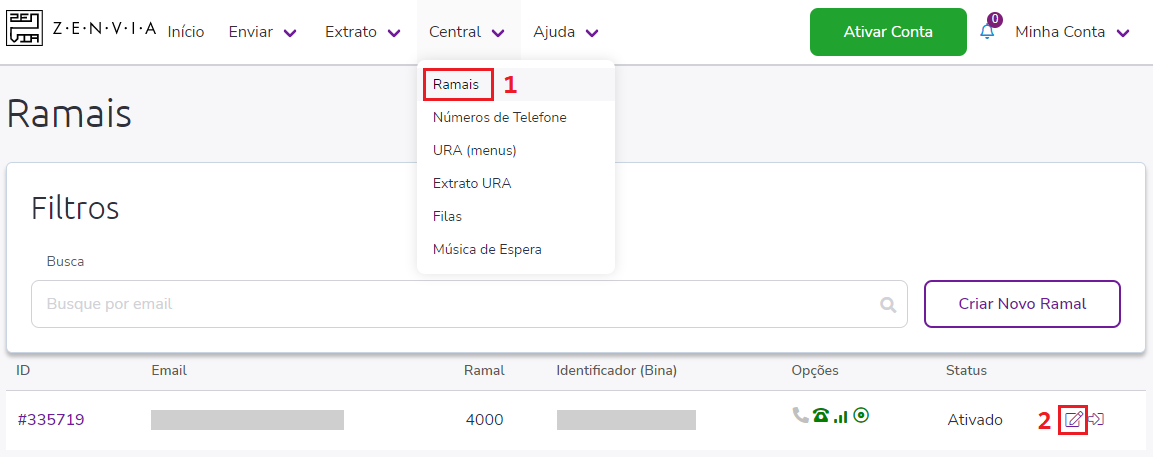Open Música de Espera menu entry
This screenshot has height=457, width=1153.
(x=488, y=249)
